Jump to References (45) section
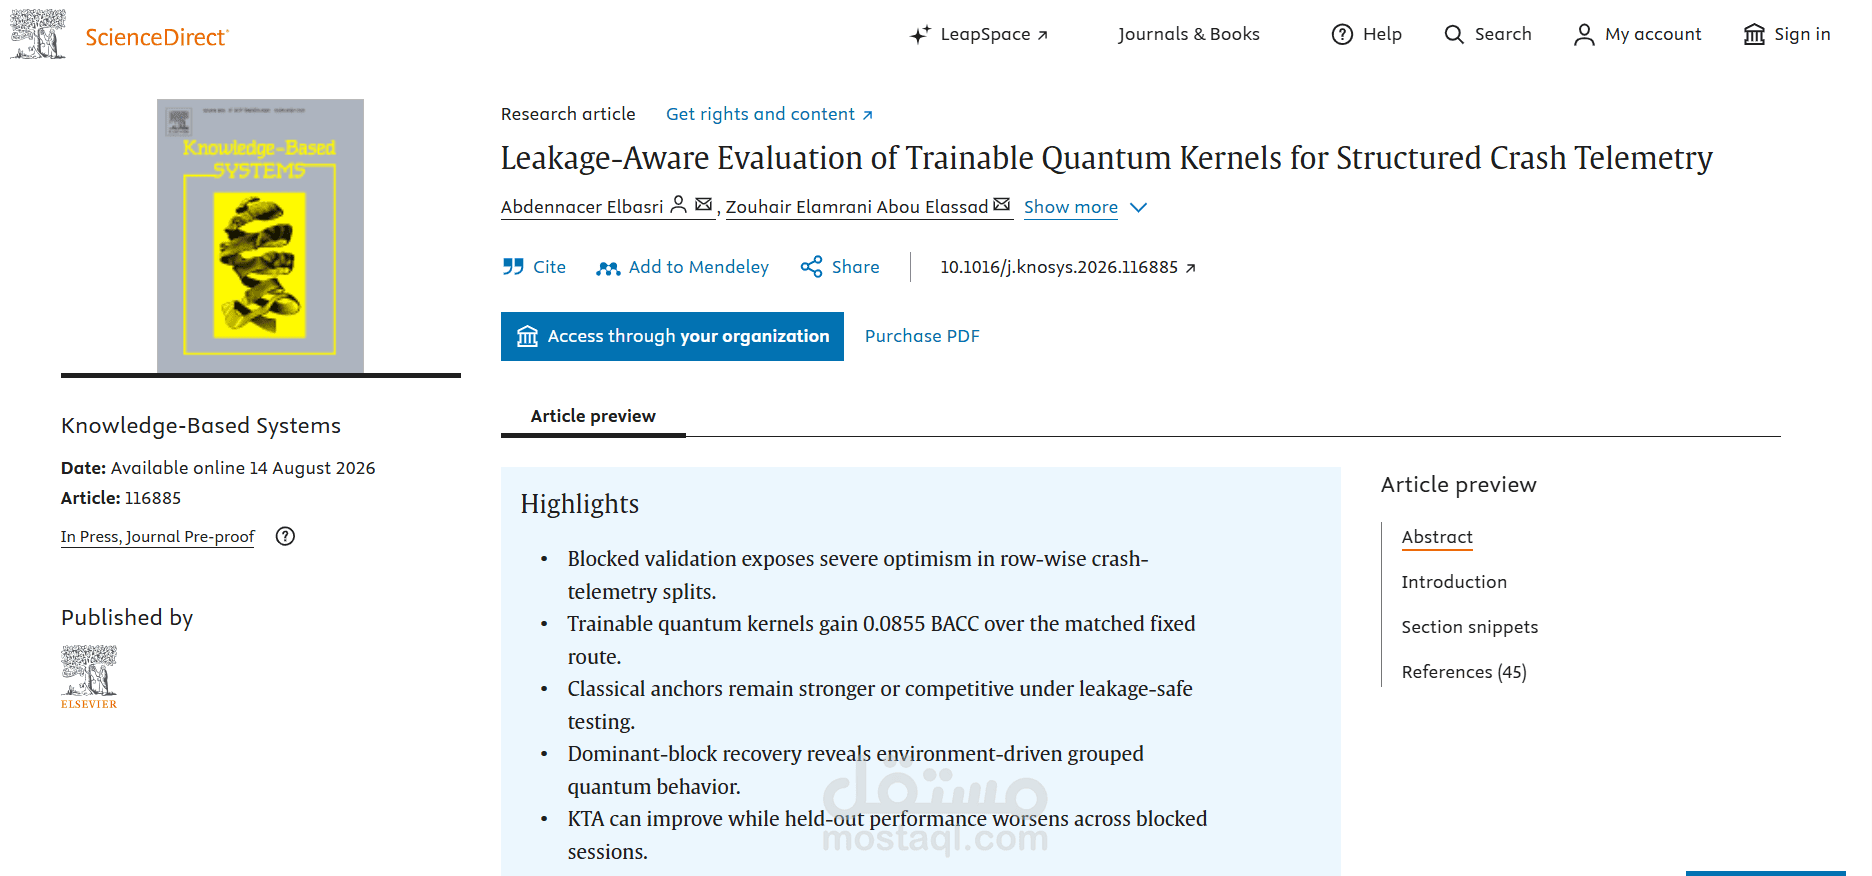 [1464, 672]
